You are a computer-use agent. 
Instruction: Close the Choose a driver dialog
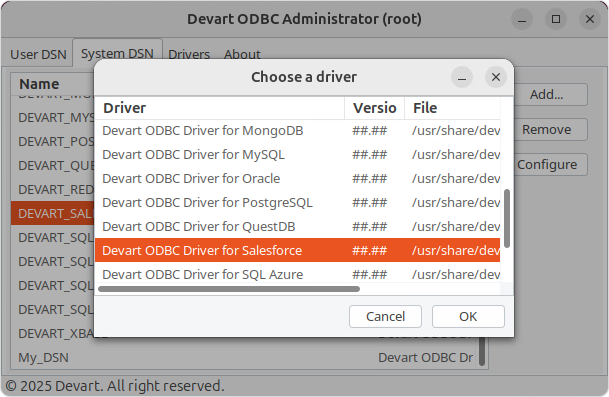pos(496,77)
